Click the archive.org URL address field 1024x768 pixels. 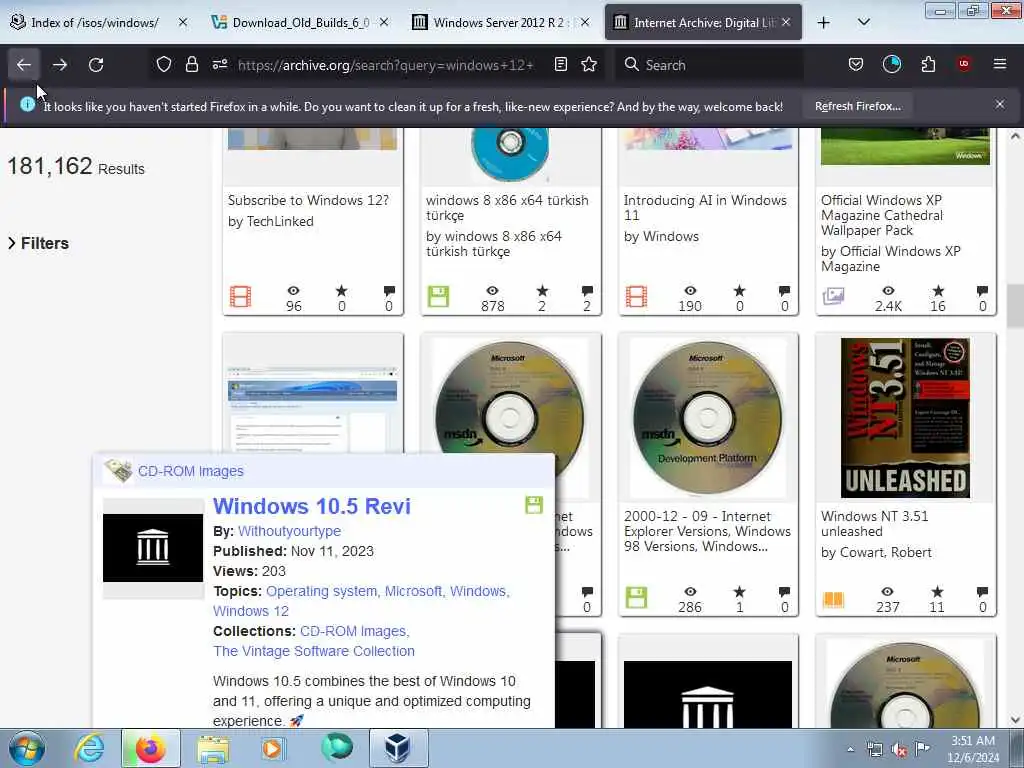pyautogui.click(x=385, y=65)
